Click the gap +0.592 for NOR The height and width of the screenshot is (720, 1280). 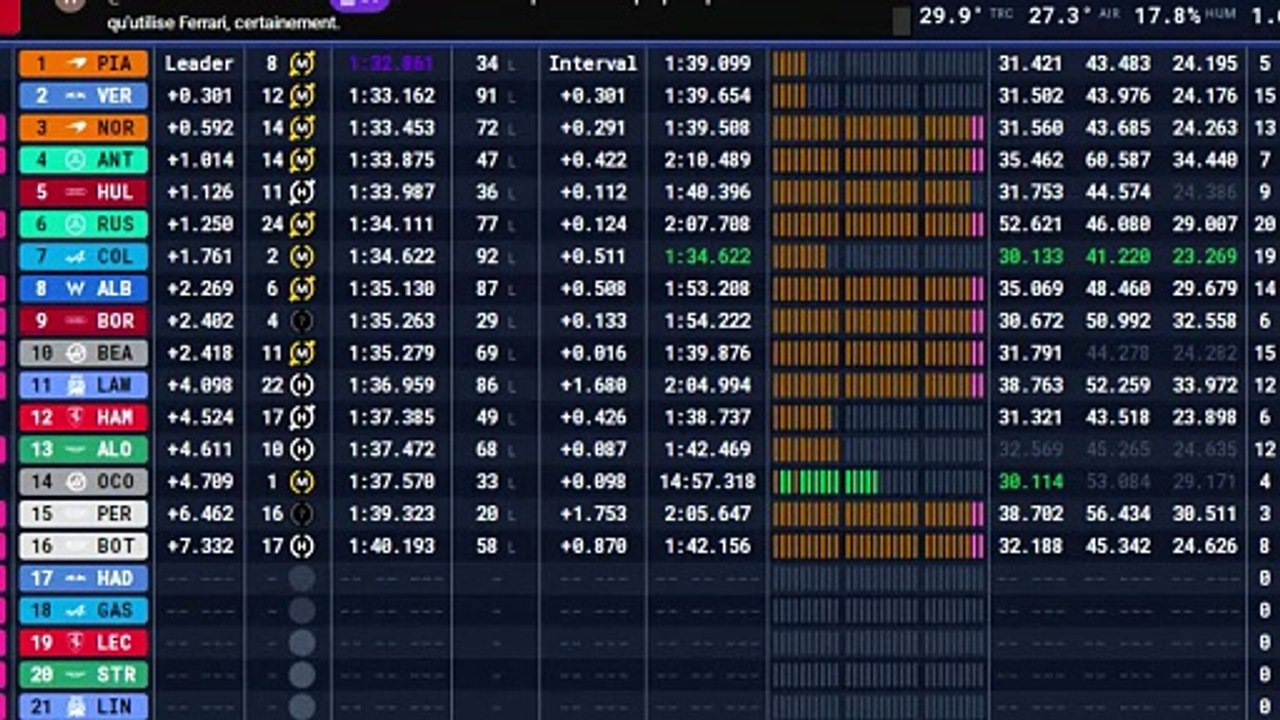[x=199, y=128]
